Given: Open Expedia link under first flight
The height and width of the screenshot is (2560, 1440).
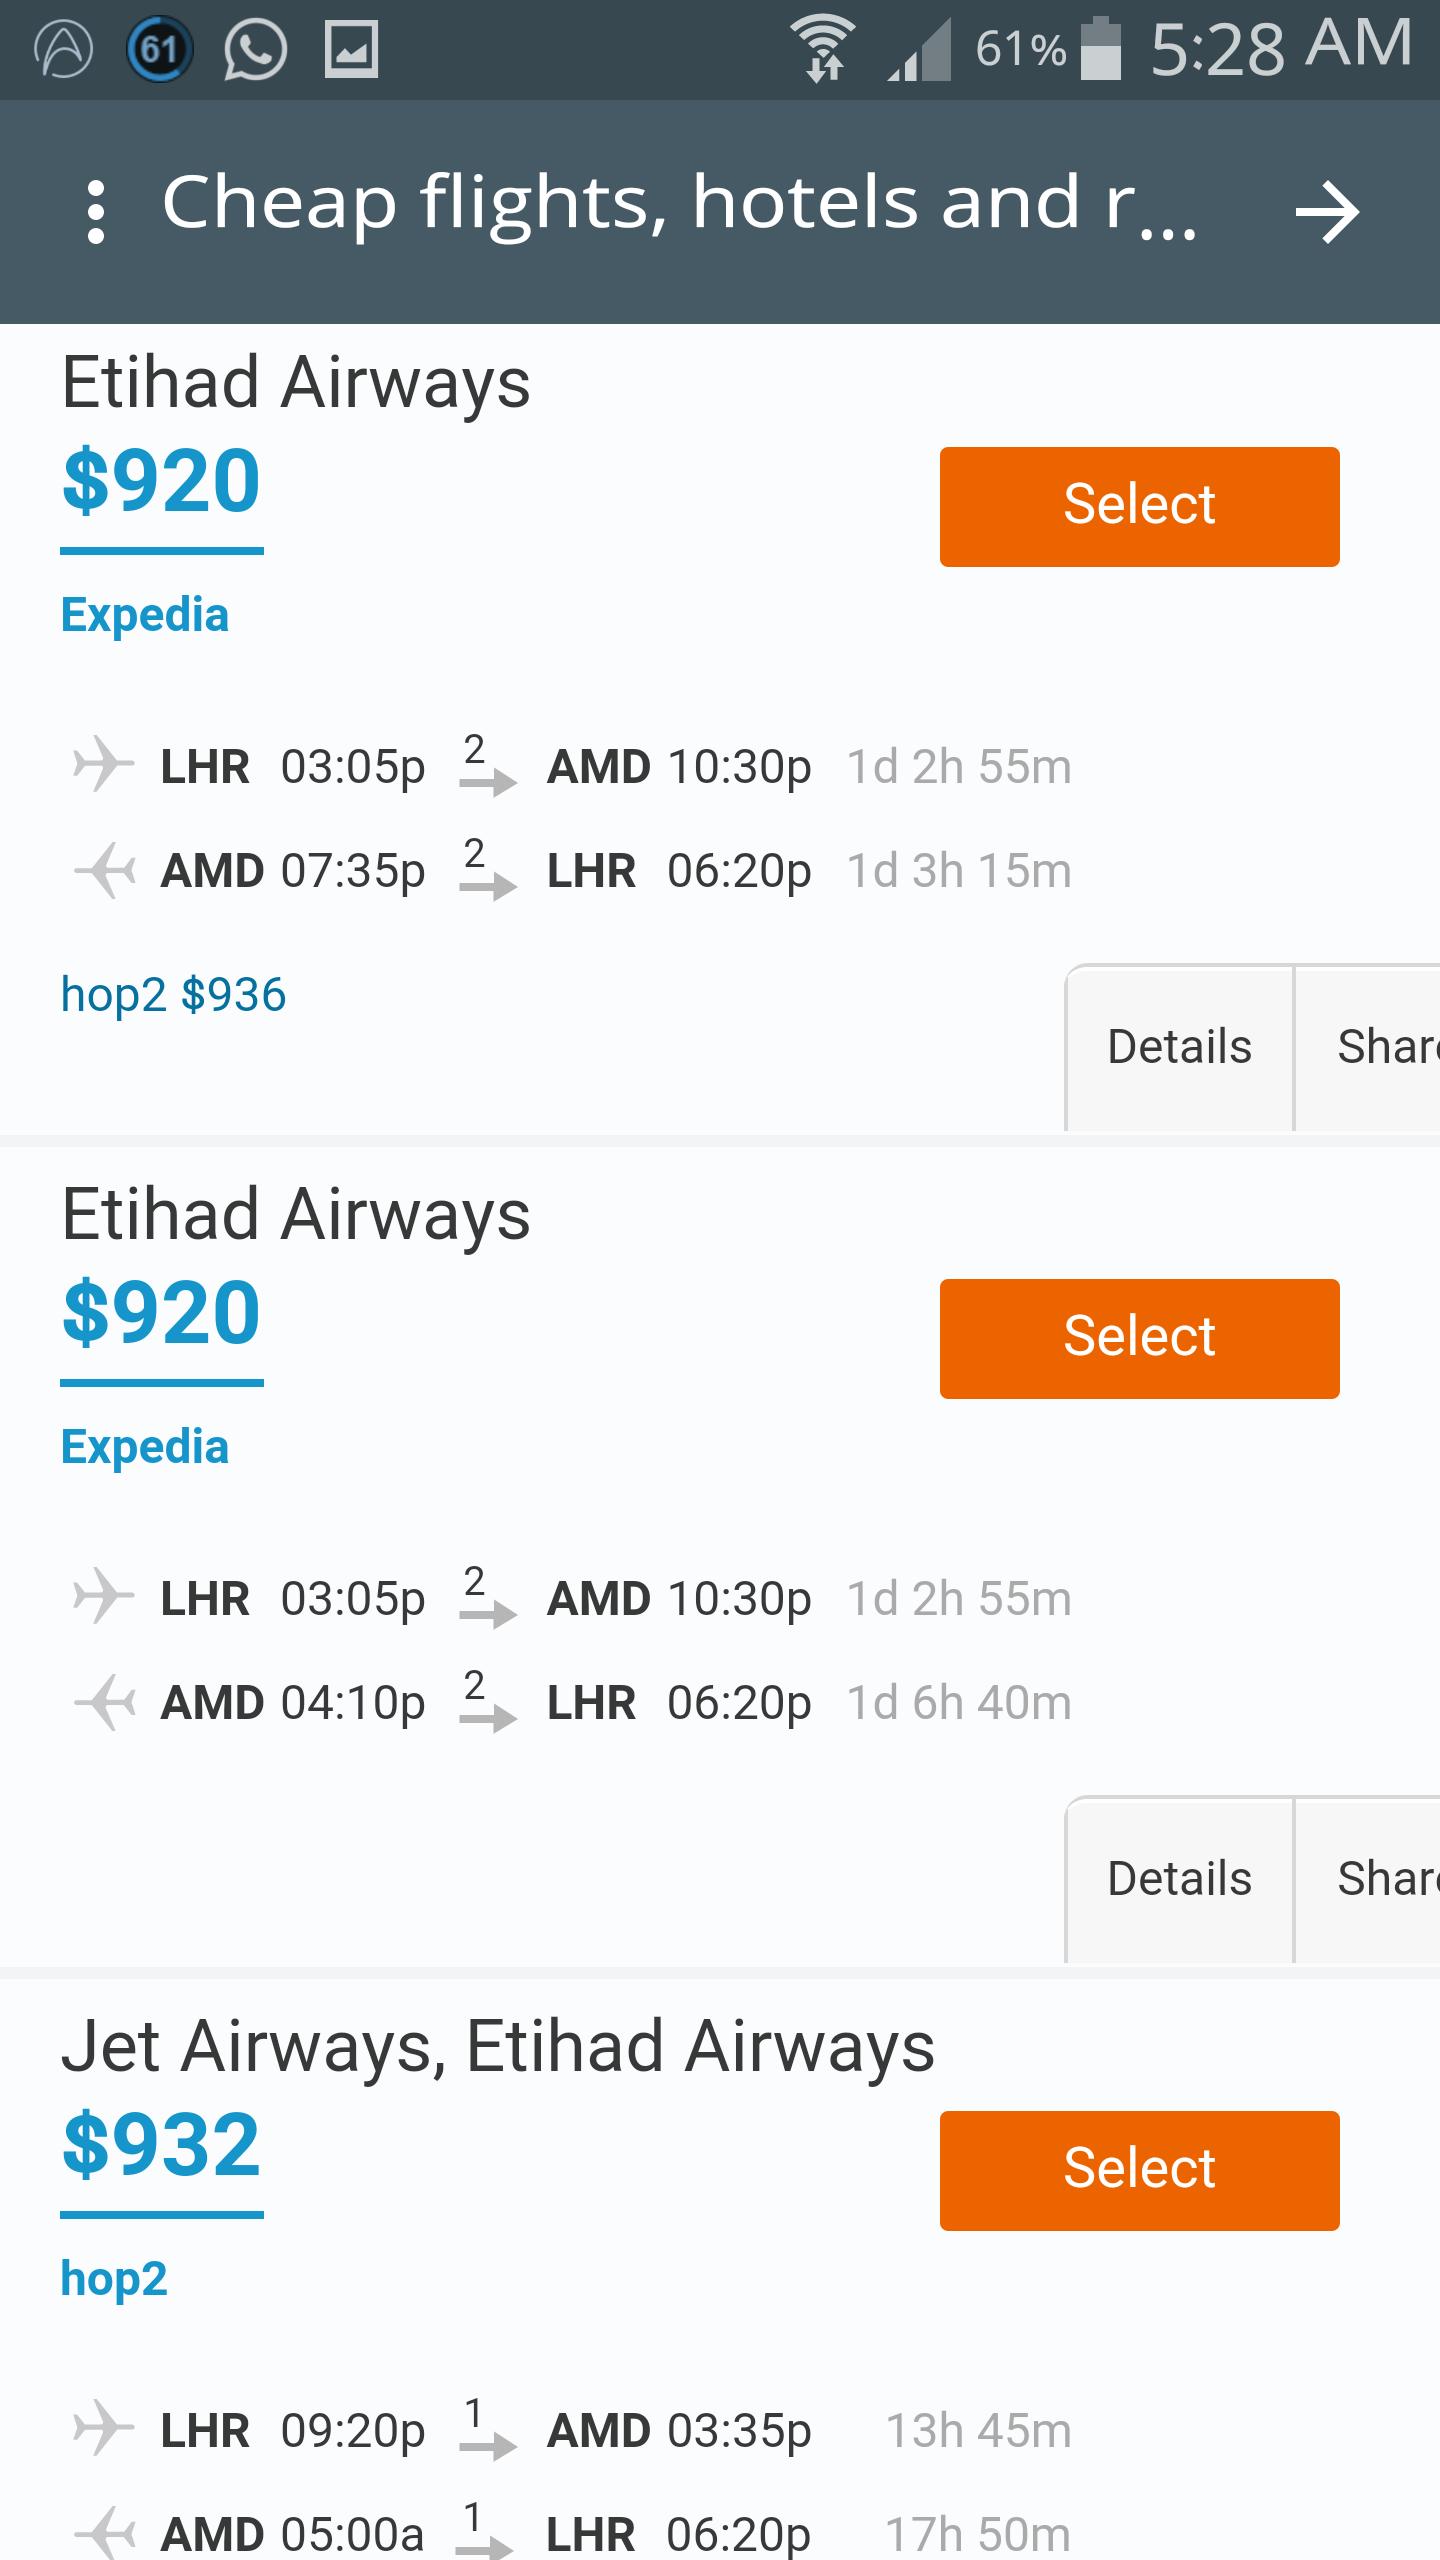Looking at the screenshot, I should pos(145,615).
